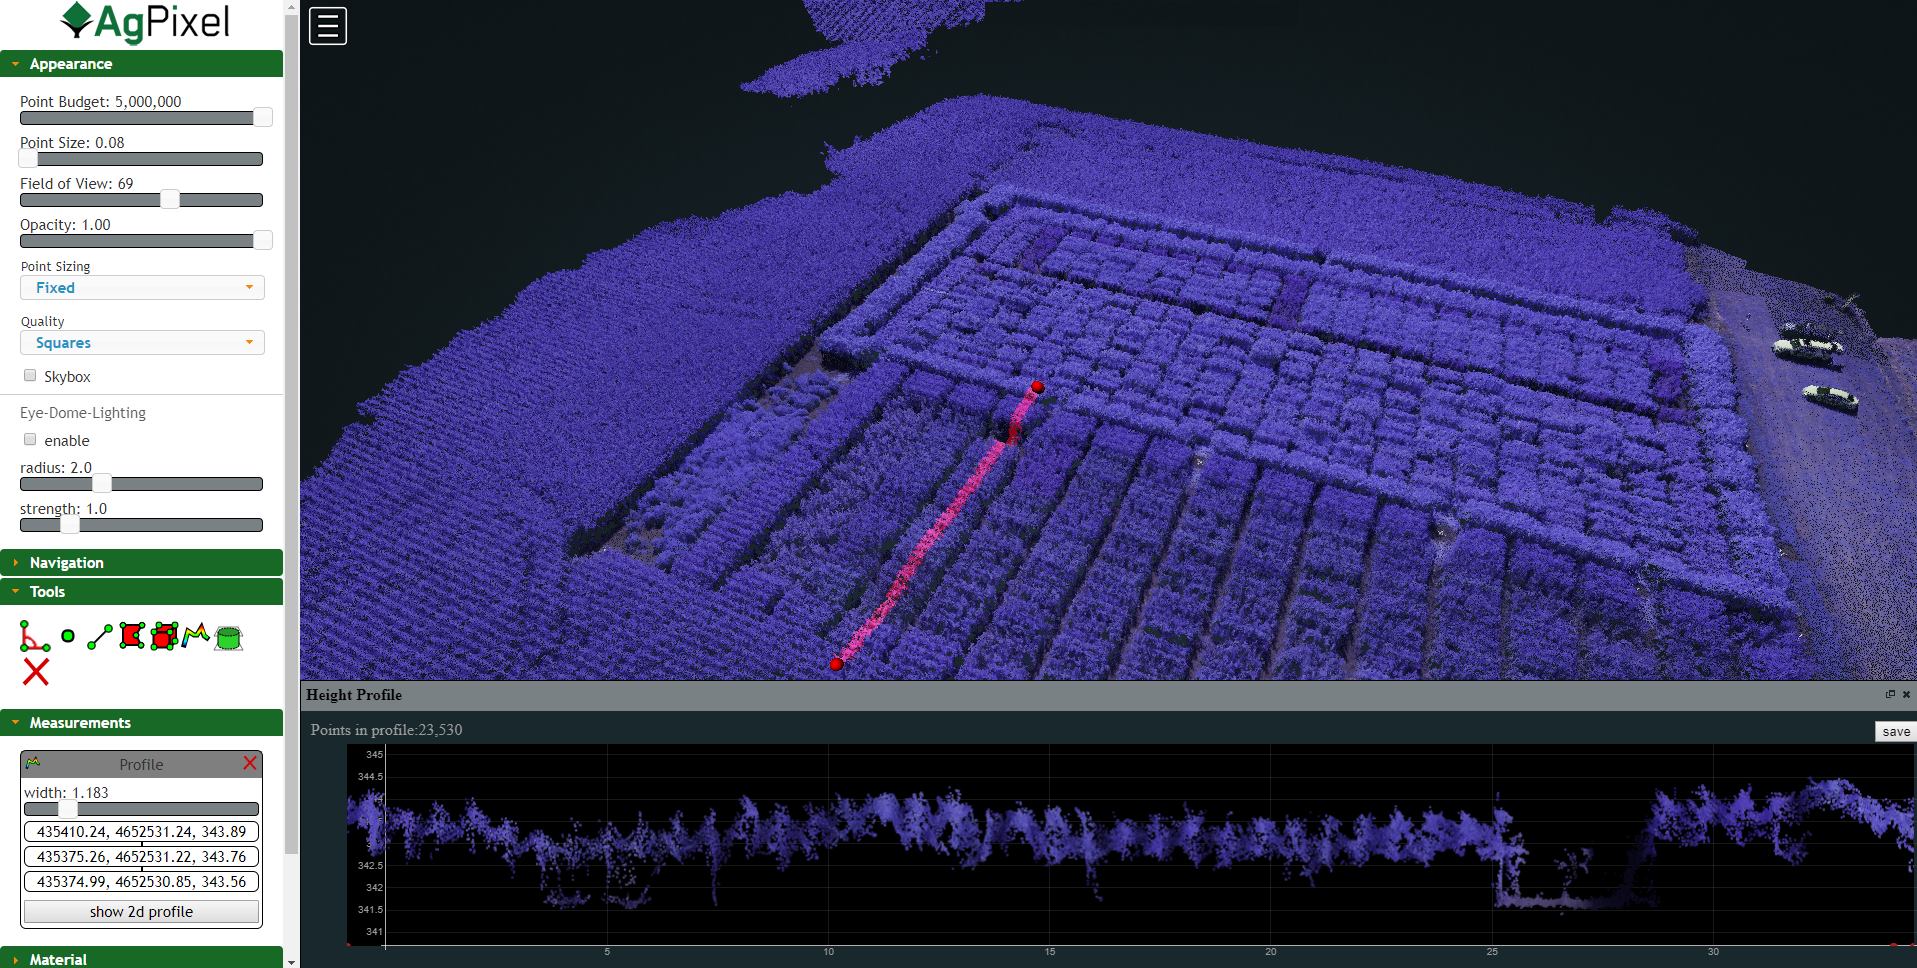This screenshot has height=968, width=1917.
Task: Click the profile icon in the Profile header
Action: click(33, 763)
